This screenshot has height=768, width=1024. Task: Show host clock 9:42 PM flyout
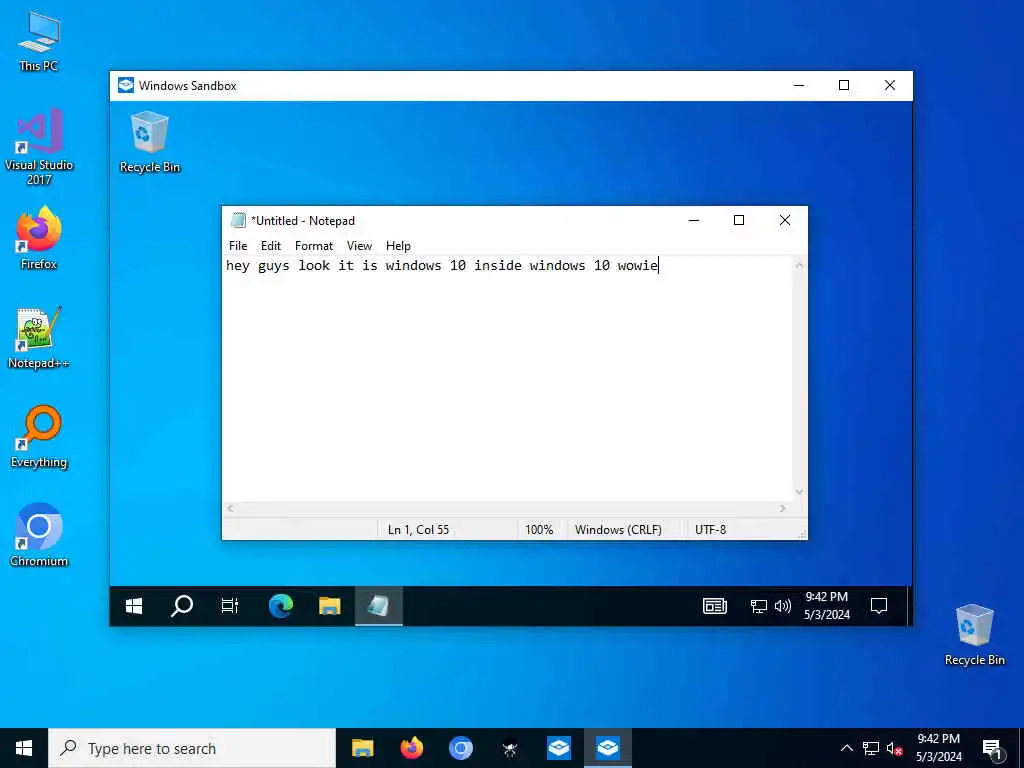(x=939, y=748)
